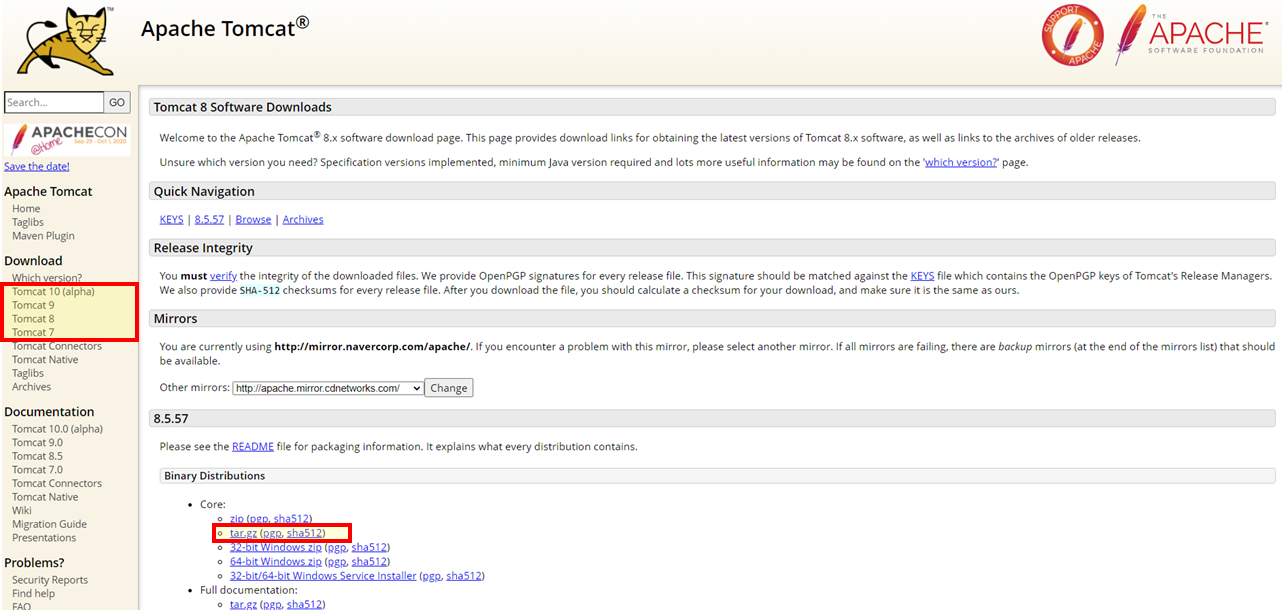Open Tomcat 8.5 documentation
Viewport: 1282px width, 610px height.
point(37,456)
